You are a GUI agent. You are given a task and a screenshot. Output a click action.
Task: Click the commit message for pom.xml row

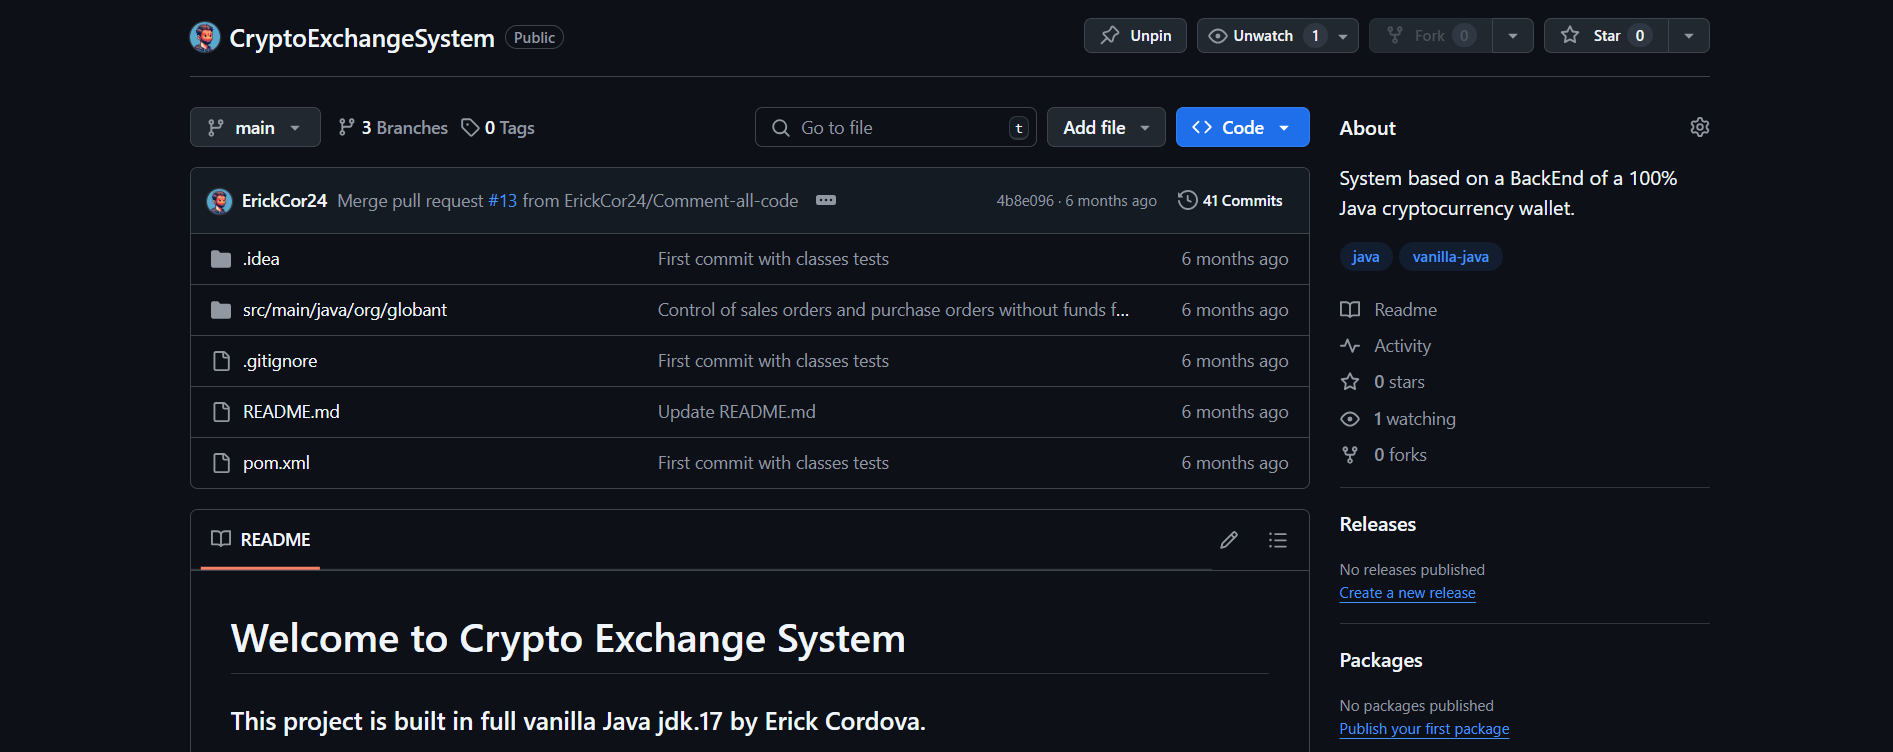click(773, 463)
